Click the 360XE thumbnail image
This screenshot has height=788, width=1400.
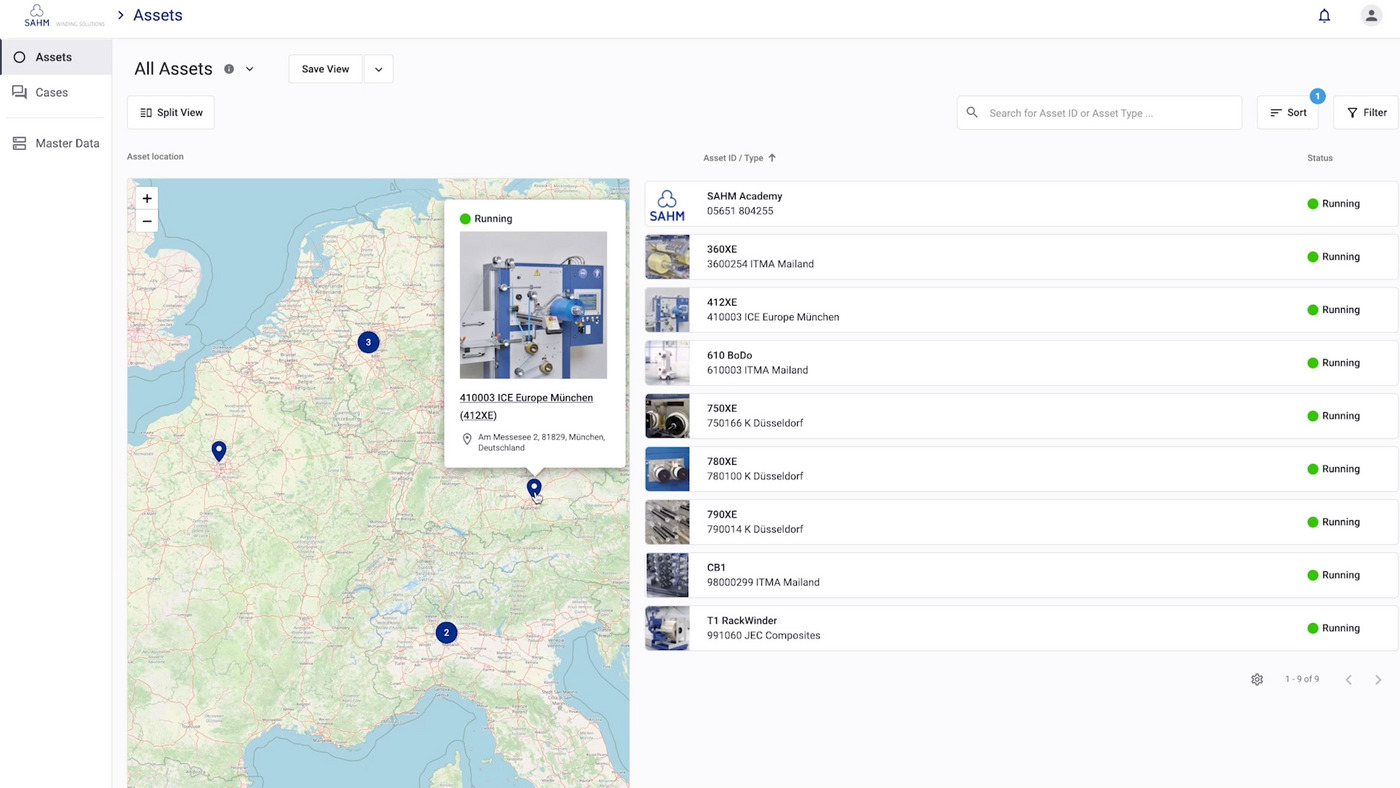click(x=667, y=257)
